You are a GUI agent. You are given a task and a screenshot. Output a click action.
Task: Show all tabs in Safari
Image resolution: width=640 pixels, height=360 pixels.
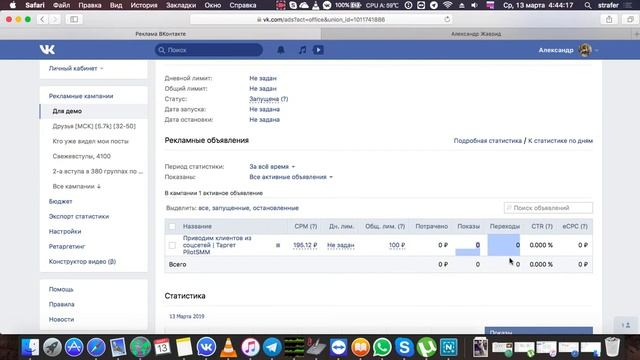click(630, 19)
